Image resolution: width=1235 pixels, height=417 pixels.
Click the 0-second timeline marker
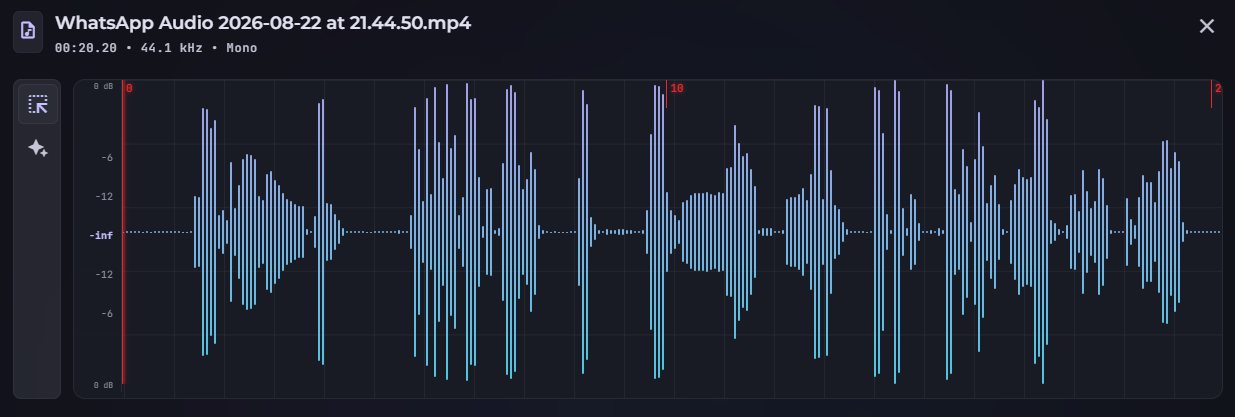tap(129, 89)
